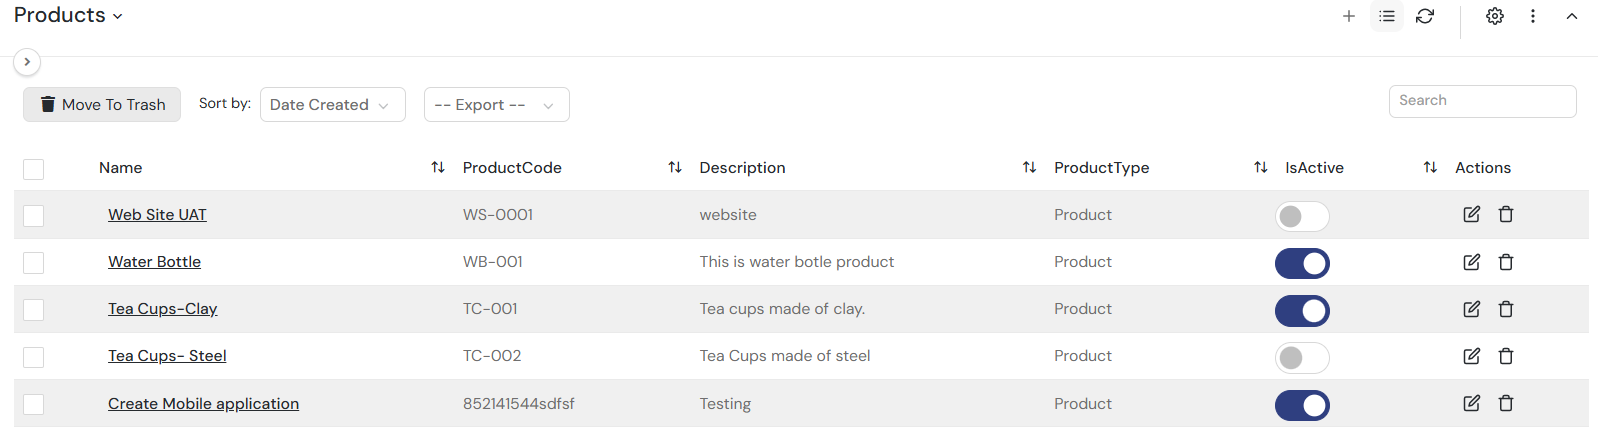The width and height of the screenshot is (1598, 437).
Task: Edit the Tea Cups-Clay row
Action: point(1471,309)
